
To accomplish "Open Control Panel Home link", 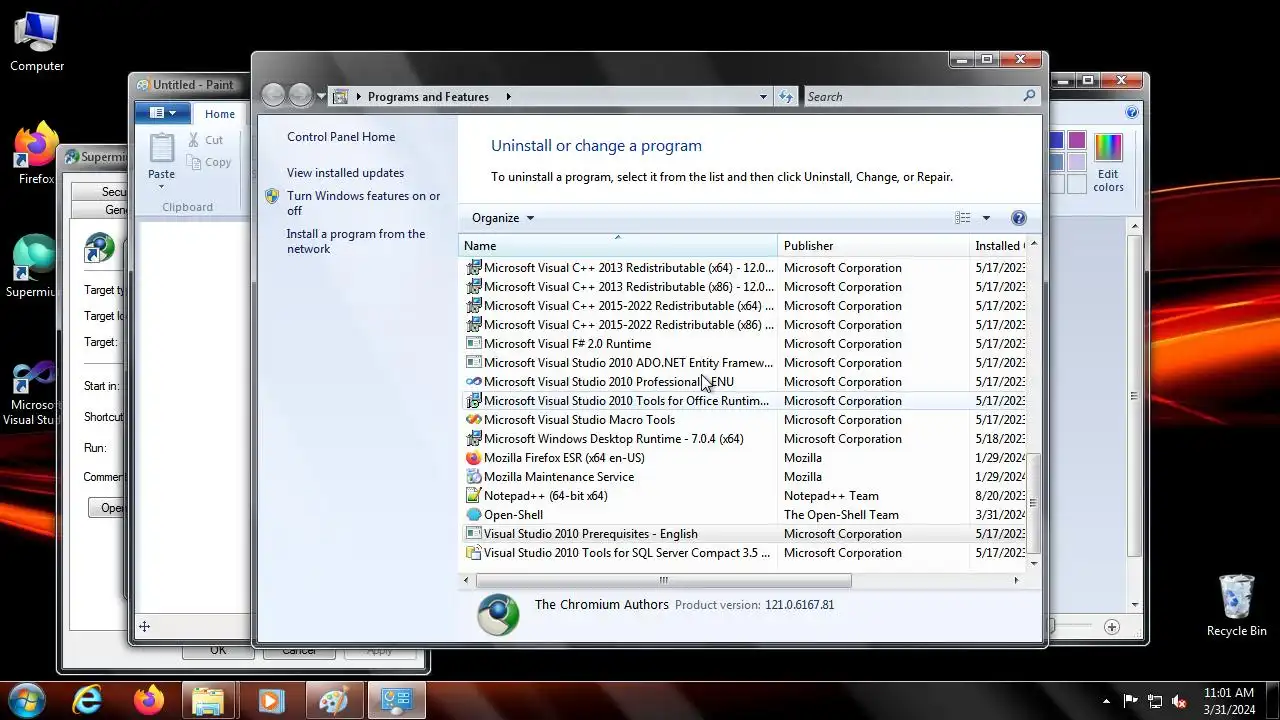I will coord(341,137).
